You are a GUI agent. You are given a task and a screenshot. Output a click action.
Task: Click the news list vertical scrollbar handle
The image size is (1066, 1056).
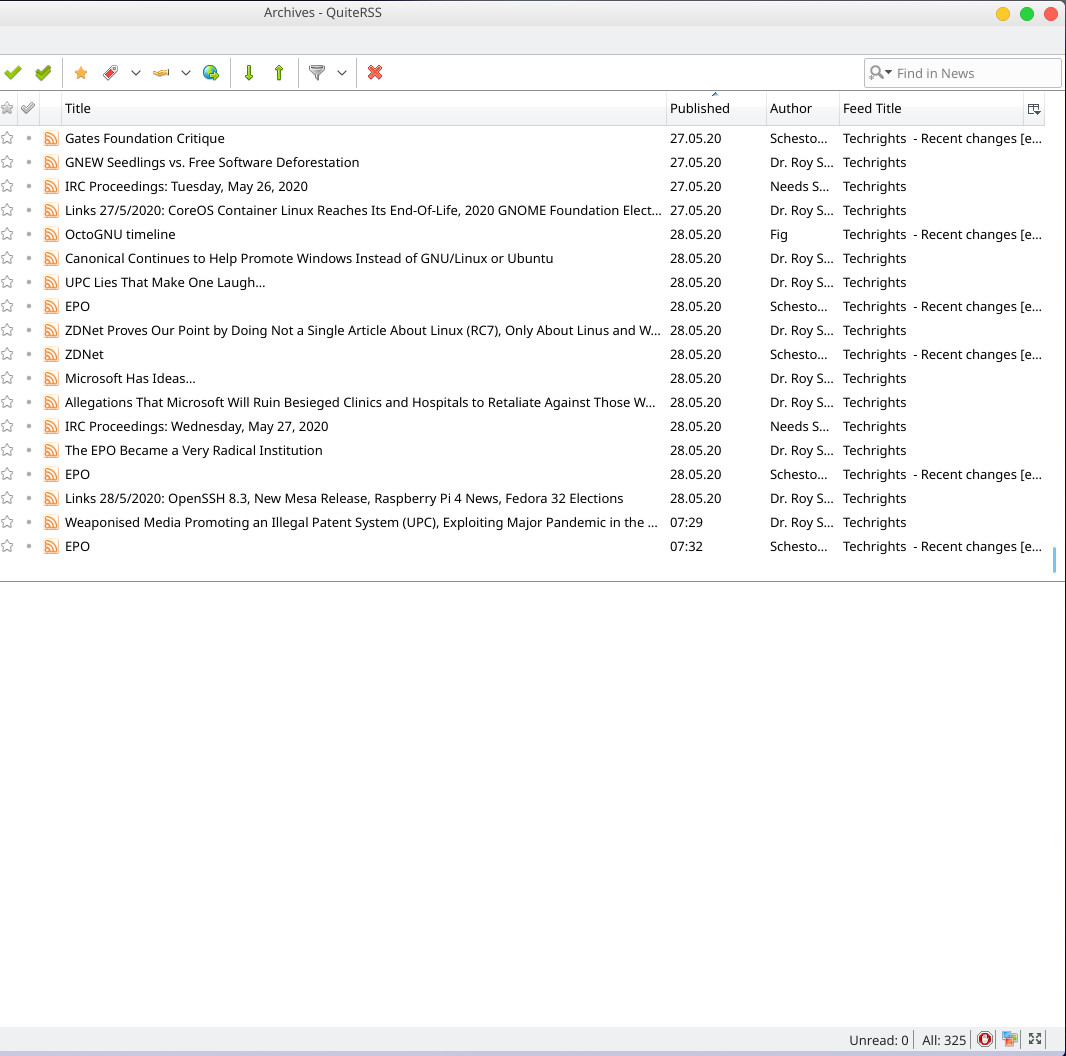(x=1054, y=560)
